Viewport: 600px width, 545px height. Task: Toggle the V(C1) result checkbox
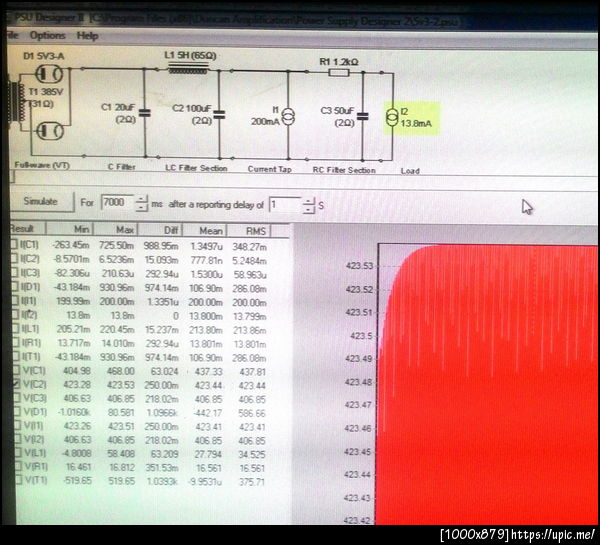pos(16,370)
